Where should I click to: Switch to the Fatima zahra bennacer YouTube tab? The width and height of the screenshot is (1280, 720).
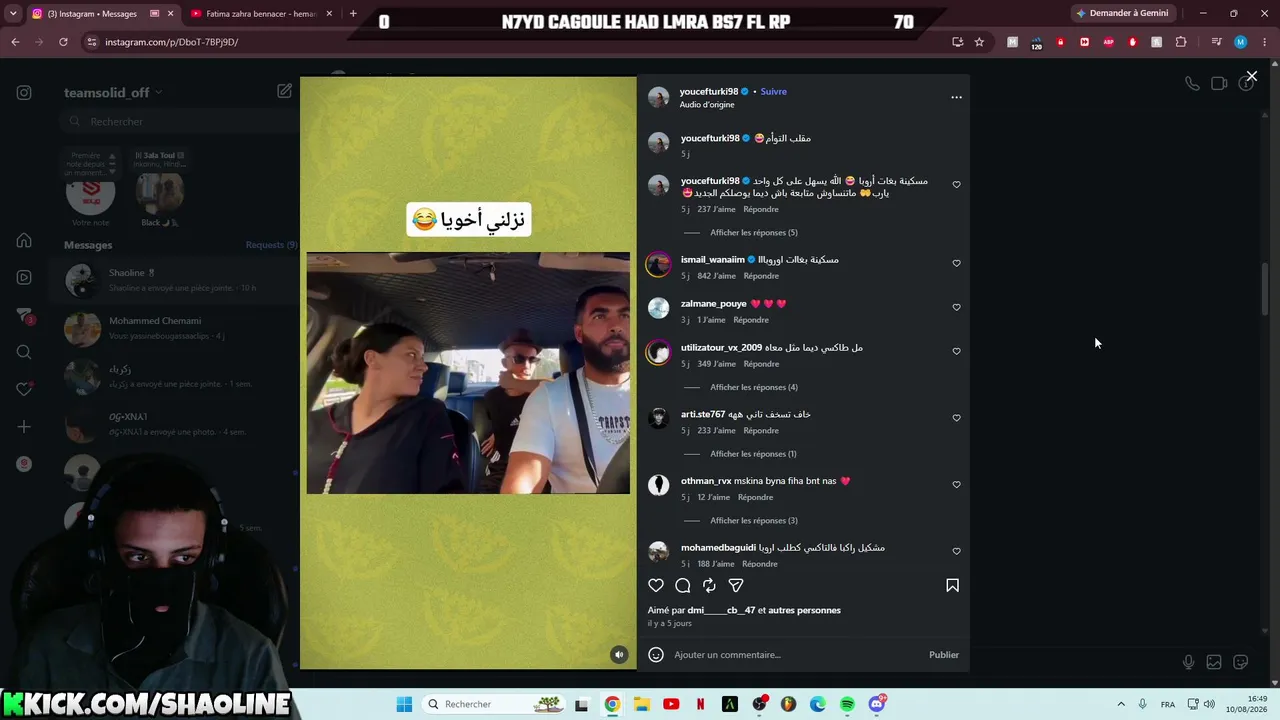pos(261,14)
